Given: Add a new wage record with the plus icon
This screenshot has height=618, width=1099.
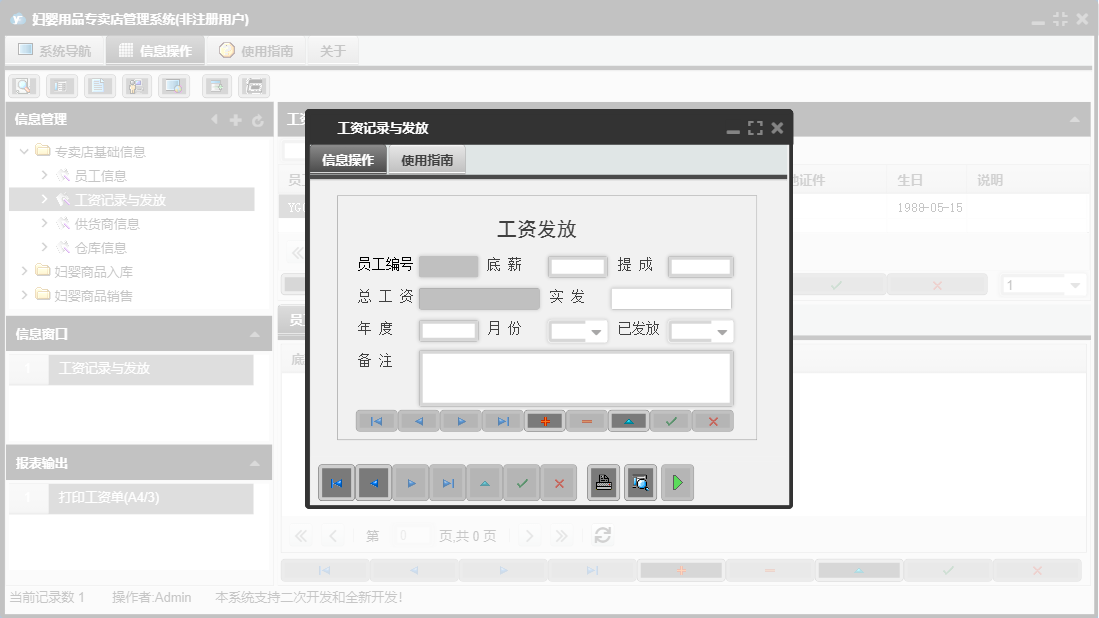Looking at the screenshot, I should click(x=544, y=421).
